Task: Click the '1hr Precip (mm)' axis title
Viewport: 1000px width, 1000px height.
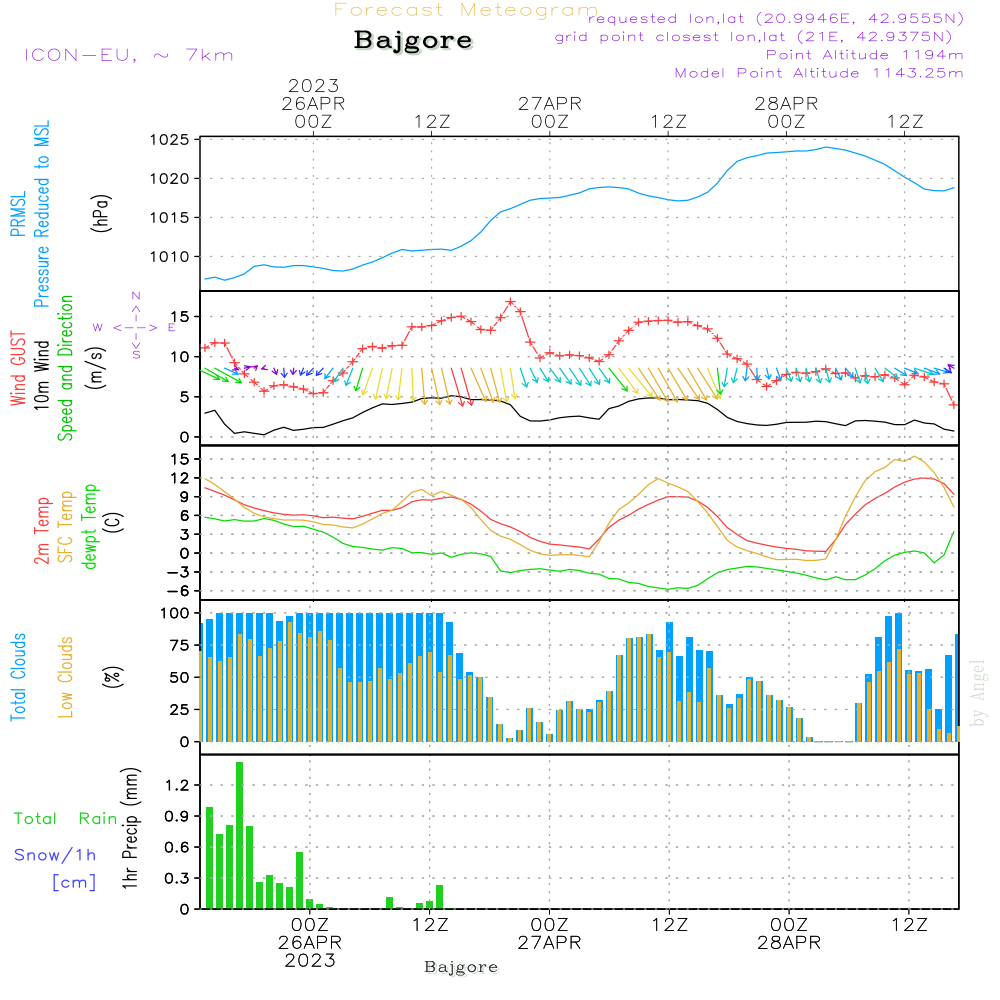Action: 130,828
